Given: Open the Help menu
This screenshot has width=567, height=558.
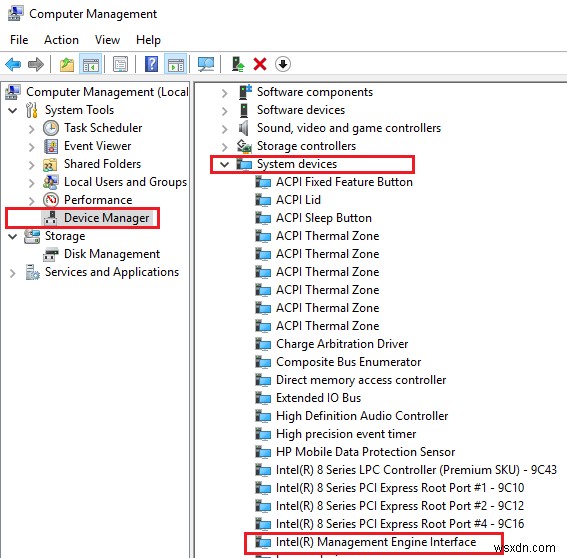Looking at the screenshot, I should coord(148,39).
